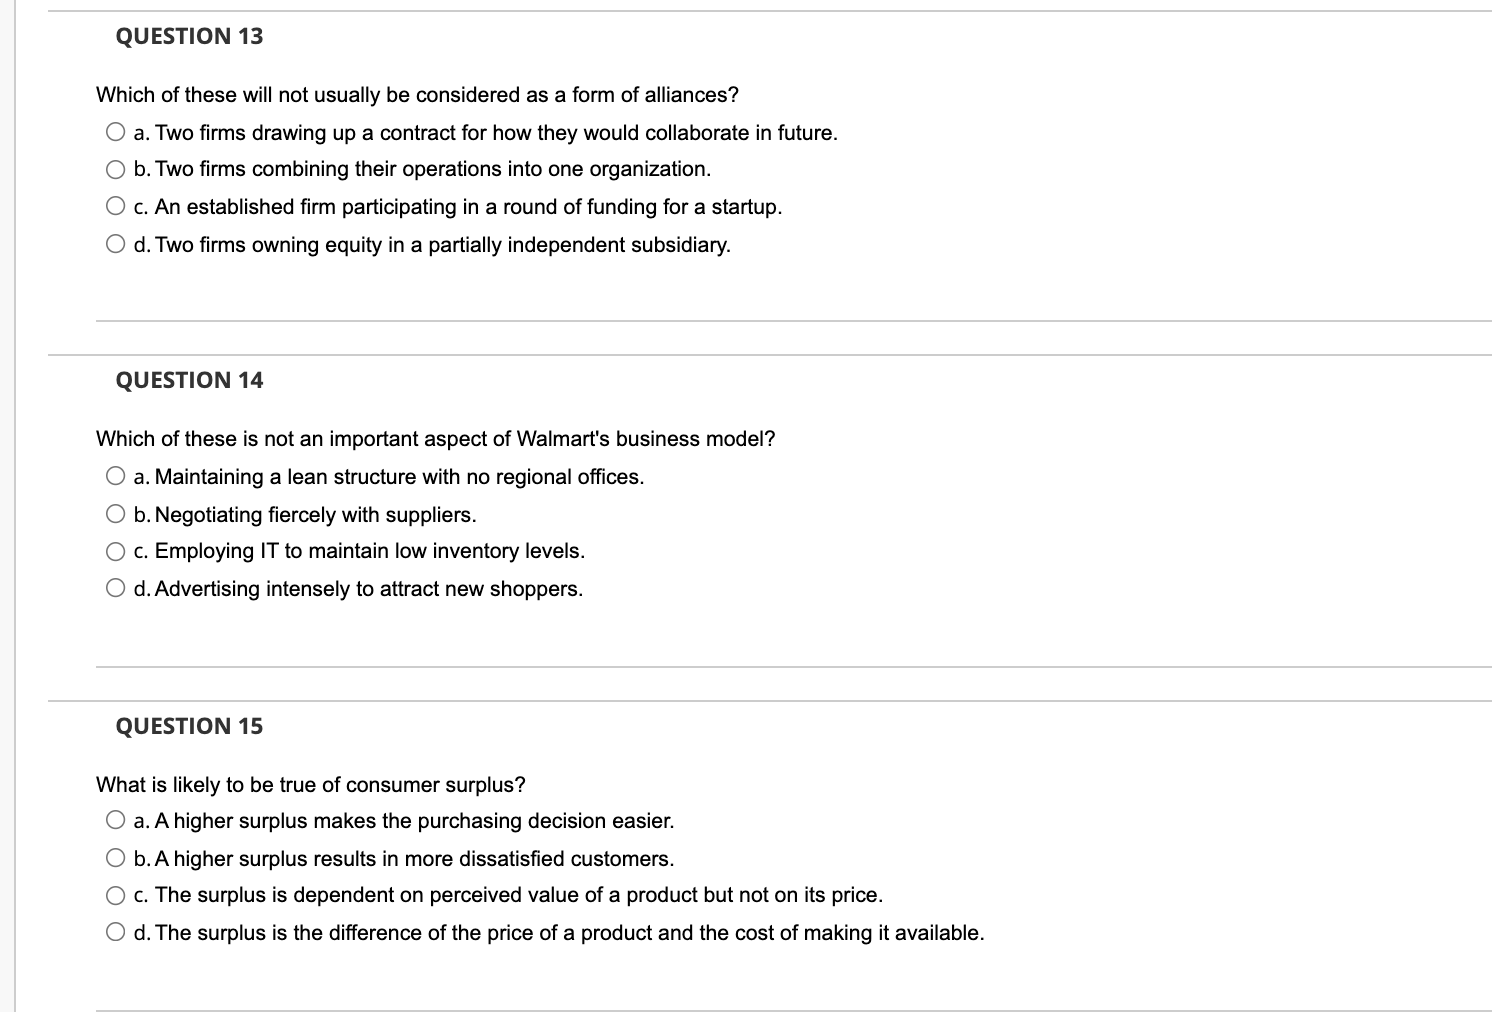This screenshot has width=1492, height=1012.
Task: Select 'Employing IT to maintain low inventory levels'
Action: [115, 550]
